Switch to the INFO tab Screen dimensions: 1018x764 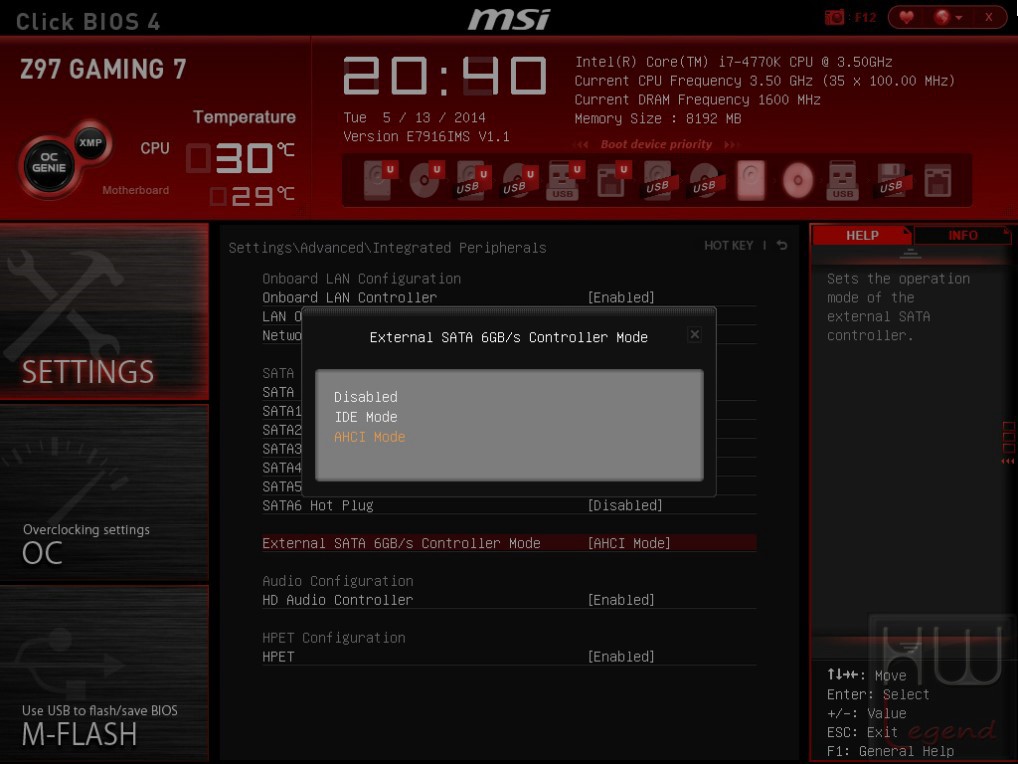click(963, 235)
